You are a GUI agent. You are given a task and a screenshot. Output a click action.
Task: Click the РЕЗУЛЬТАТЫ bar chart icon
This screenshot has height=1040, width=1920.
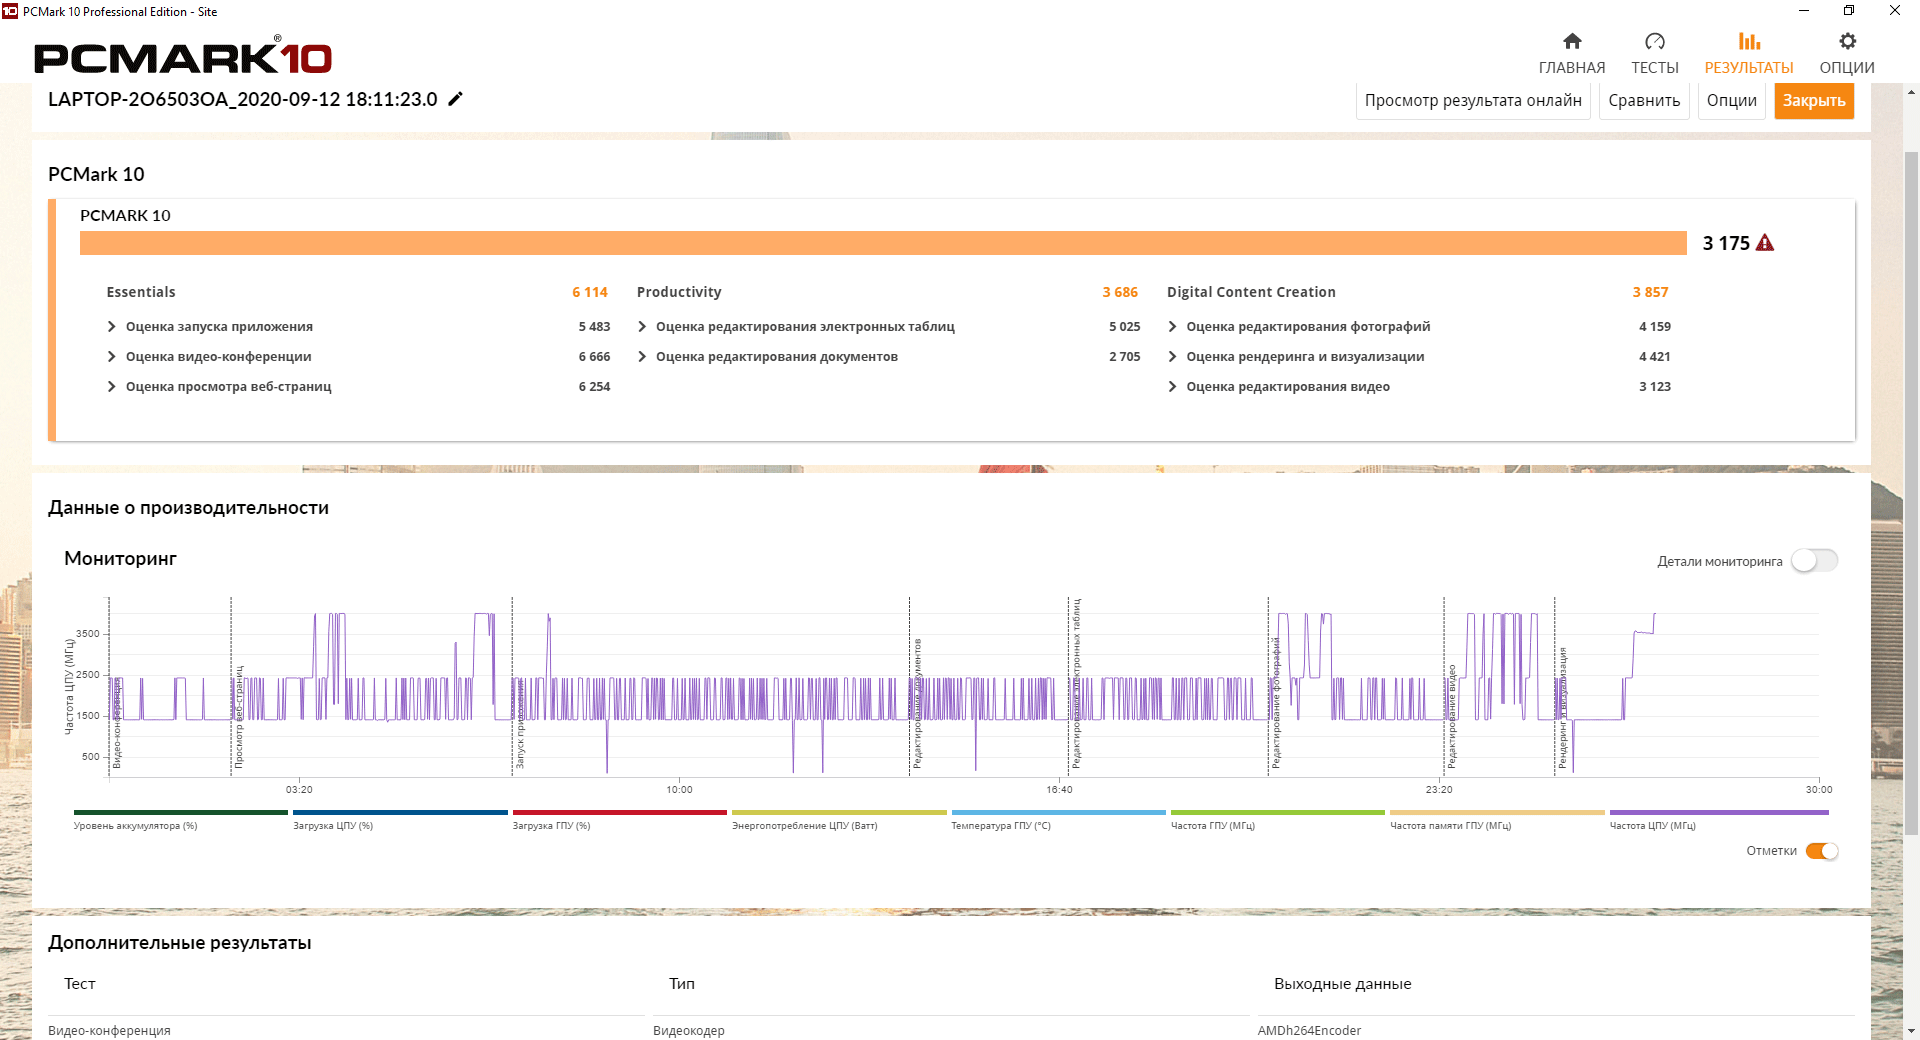1749,42
